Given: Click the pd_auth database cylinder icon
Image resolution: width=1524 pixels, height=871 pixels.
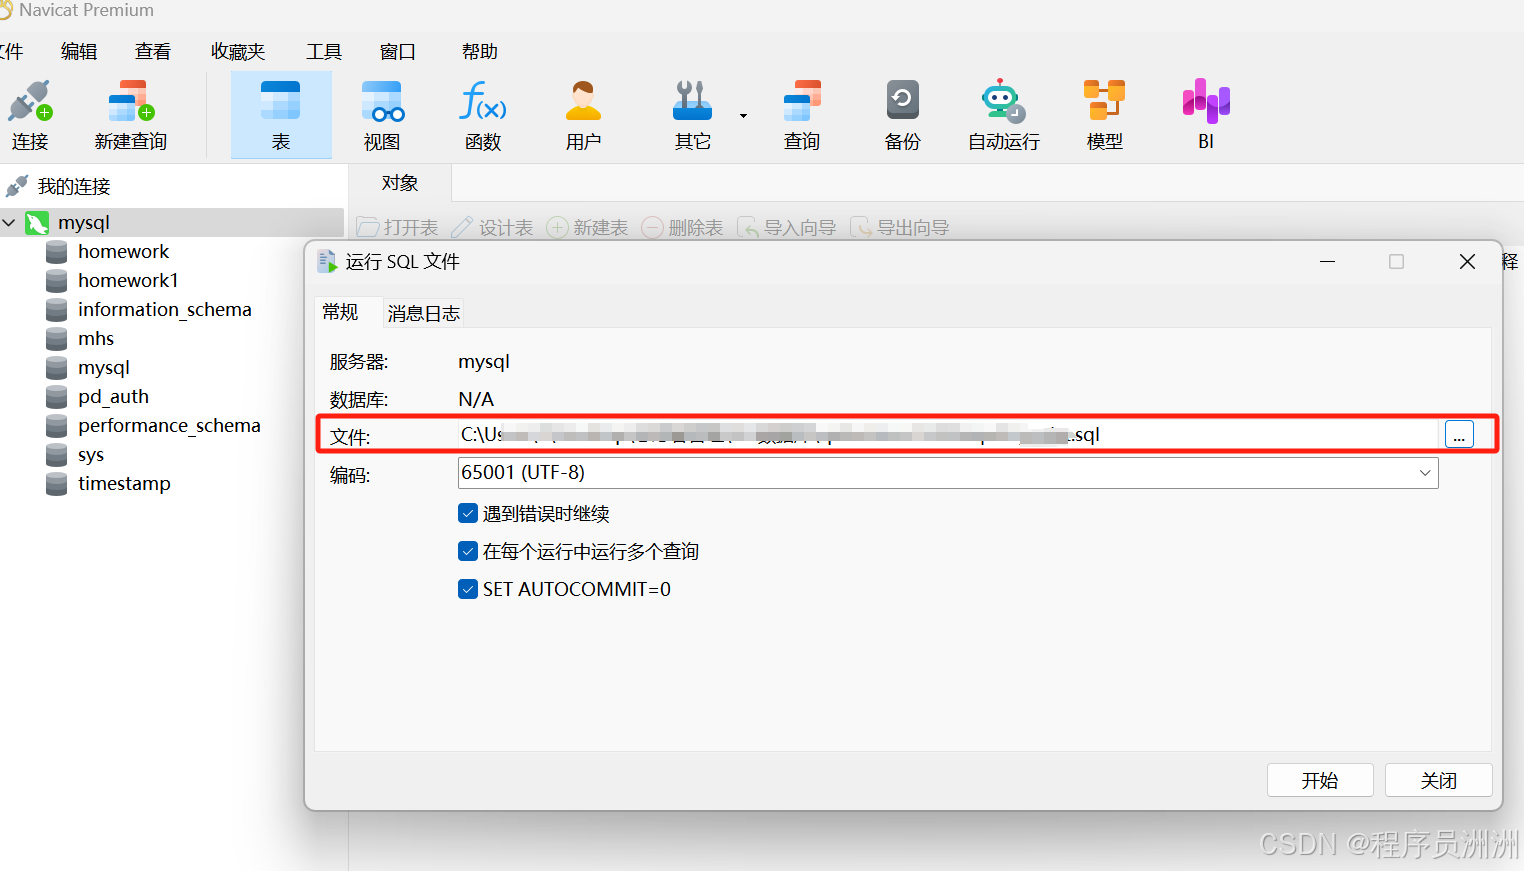Looking at the screenshot, I should click(x=57, y=397).
